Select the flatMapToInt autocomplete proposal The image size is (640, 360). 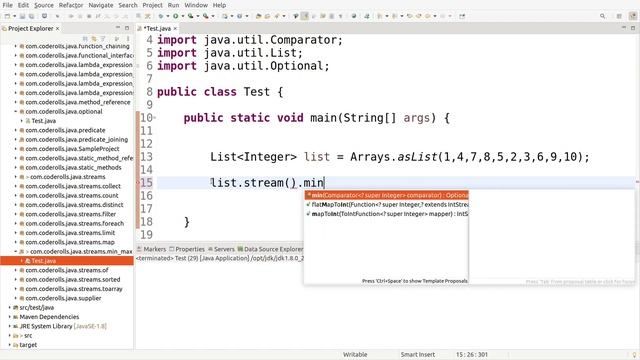pyautogui.click(x=387, y=204)
